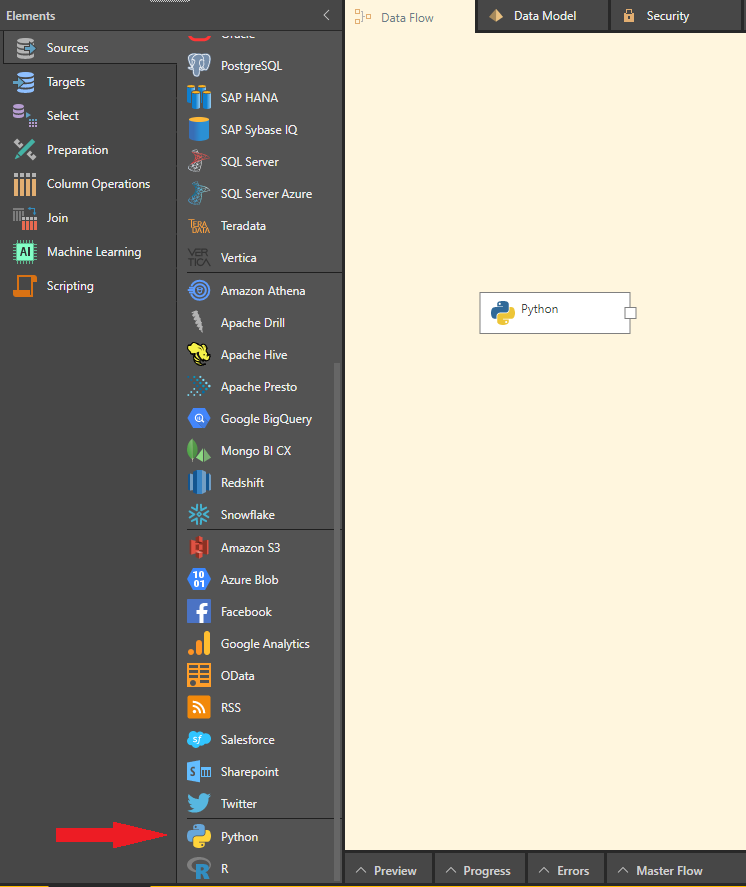Open the Scripting category
Screen dimensions: 746x887
[90, 286]
